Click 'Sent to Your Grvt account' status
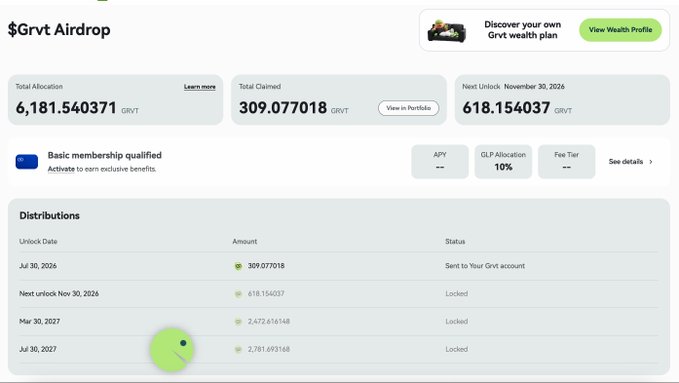 (485, 266)
